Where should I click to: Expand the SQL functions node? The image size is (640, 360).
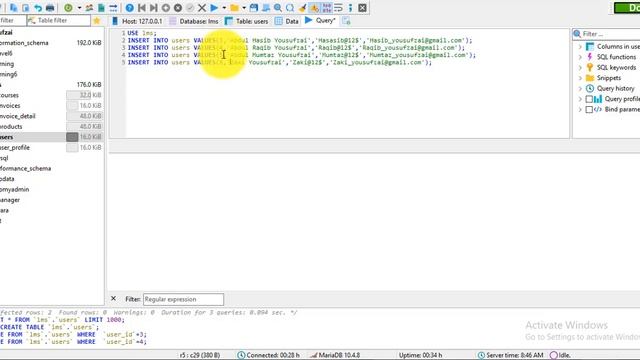tap(580, 57)
